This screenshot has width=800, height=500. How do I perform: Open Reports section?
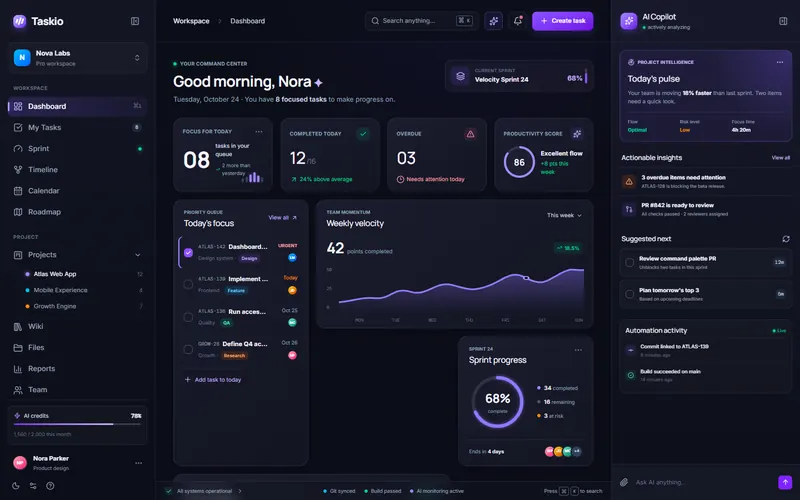[x=78, y=368]
